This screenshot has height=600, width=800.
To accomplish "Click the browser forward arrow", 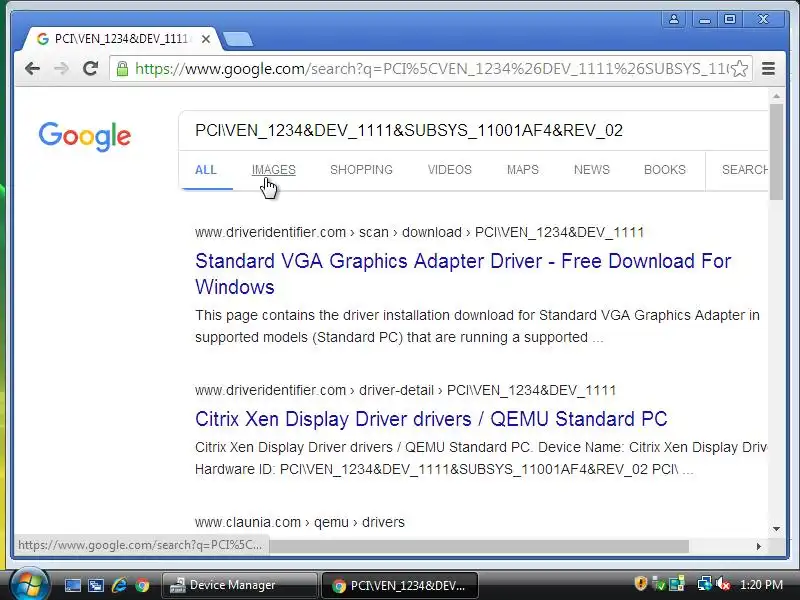I will [x=61, y=68].
